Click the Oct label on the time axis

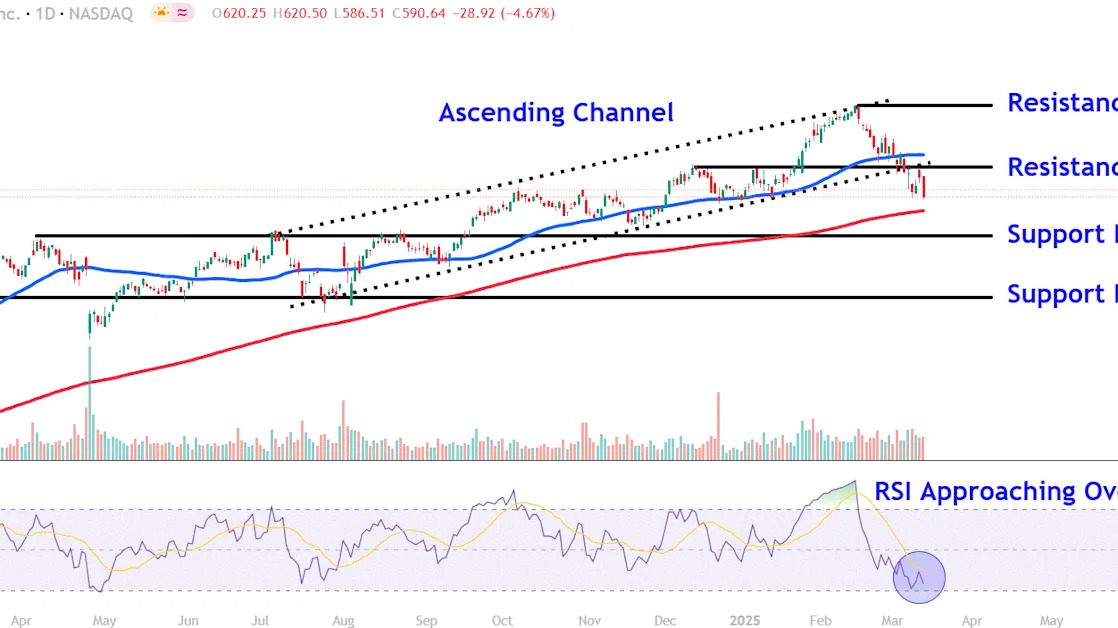502,621
